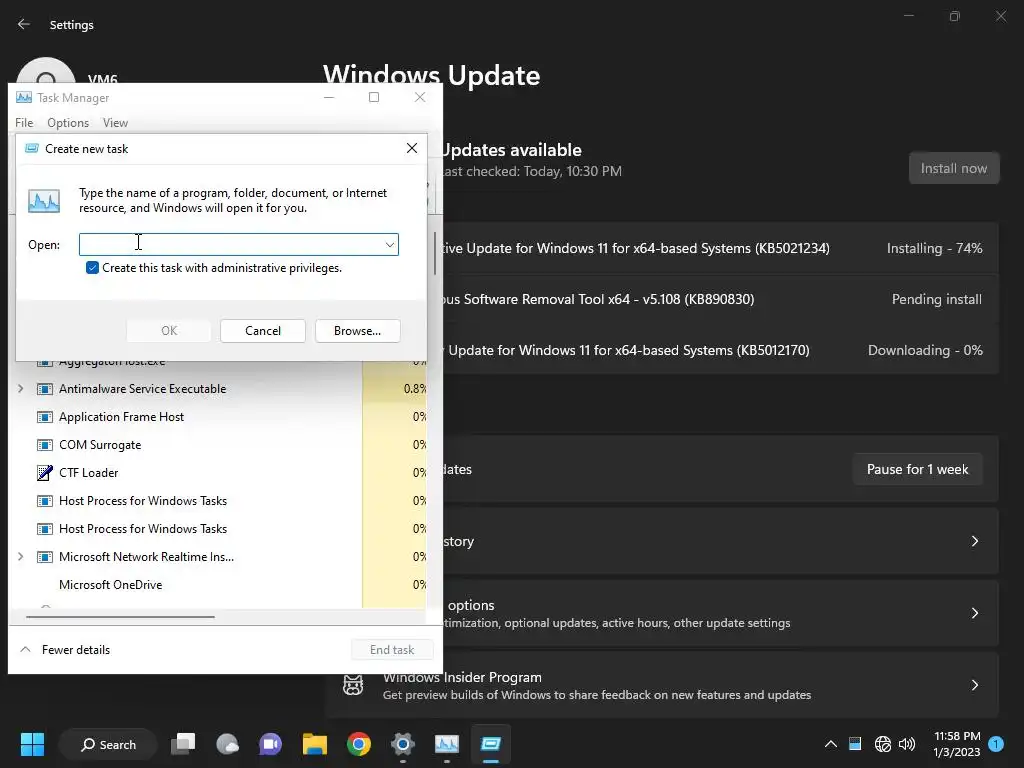
Task: Open the Advanced options chevron in Settings
Action: tap(974, 613)
